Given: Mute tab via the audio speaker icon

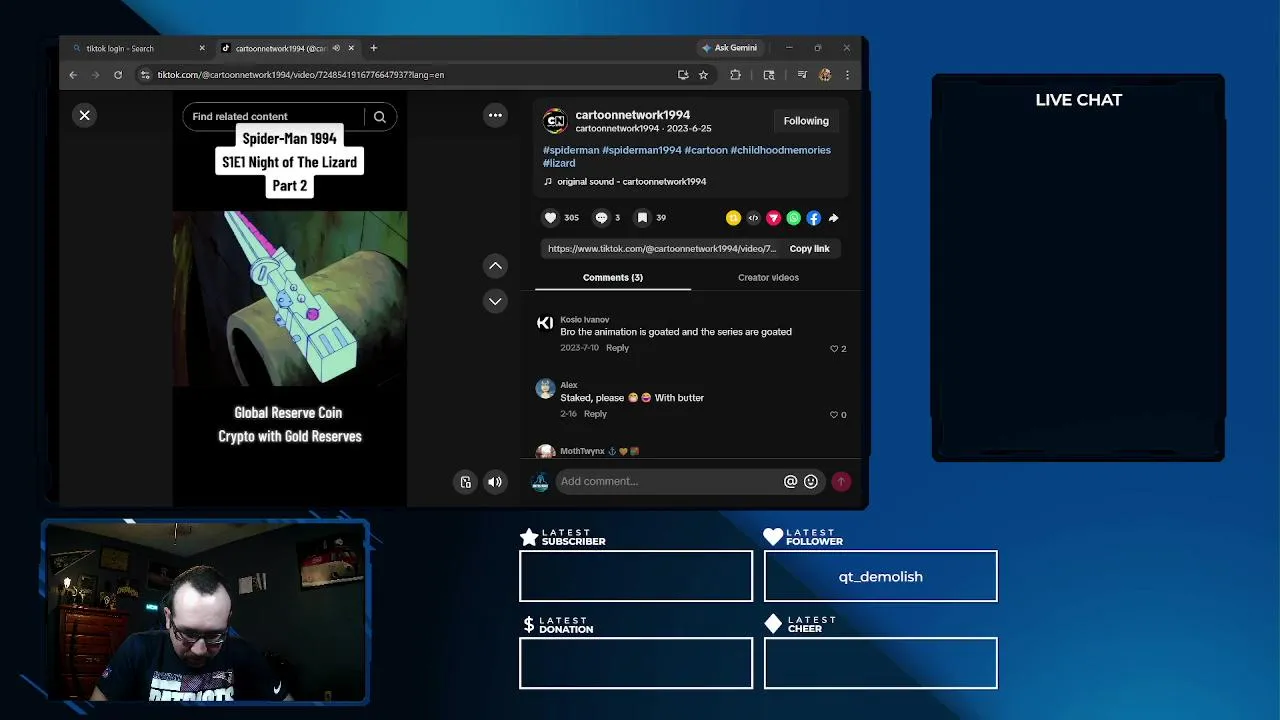Looking at the screenshot, I should [336, 48].
